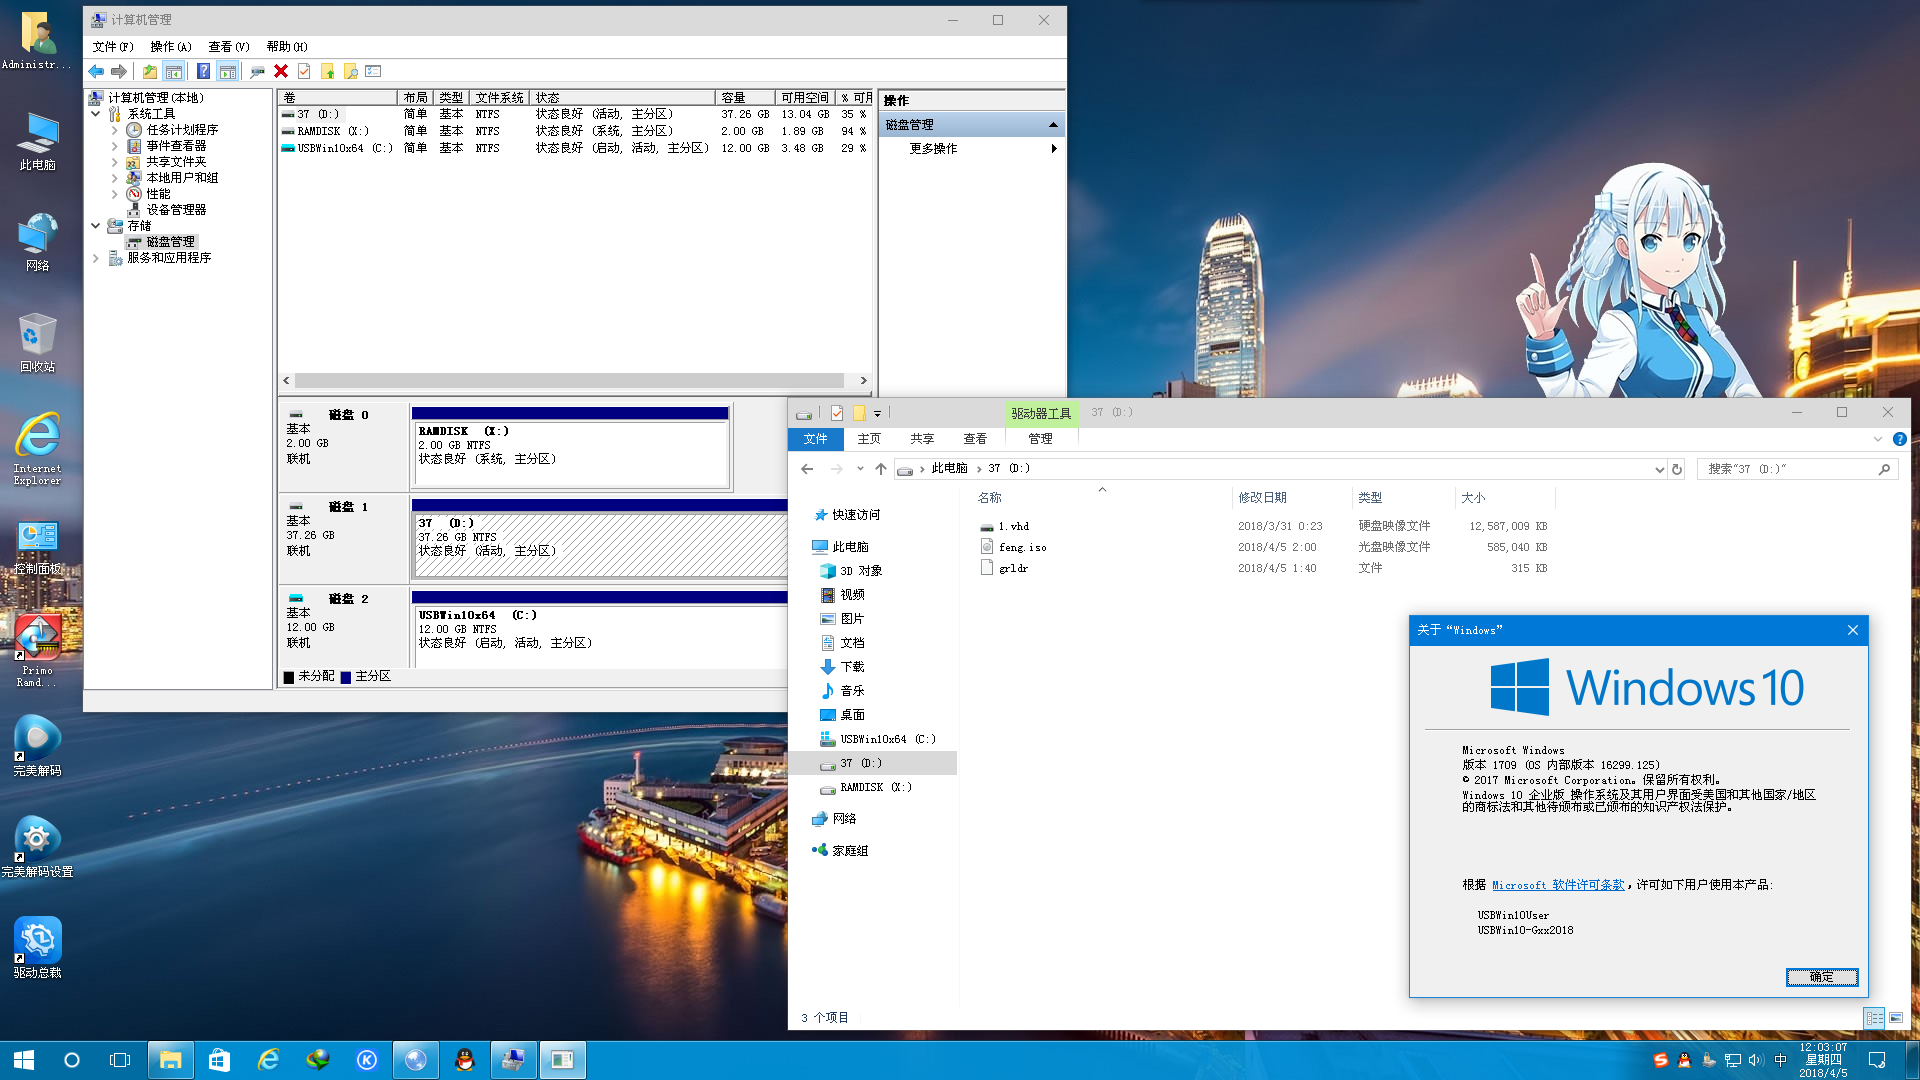Switch to the 管理 ribbon tab
Viewport: 1920px width, 1080px height.
coord(1040,439)
